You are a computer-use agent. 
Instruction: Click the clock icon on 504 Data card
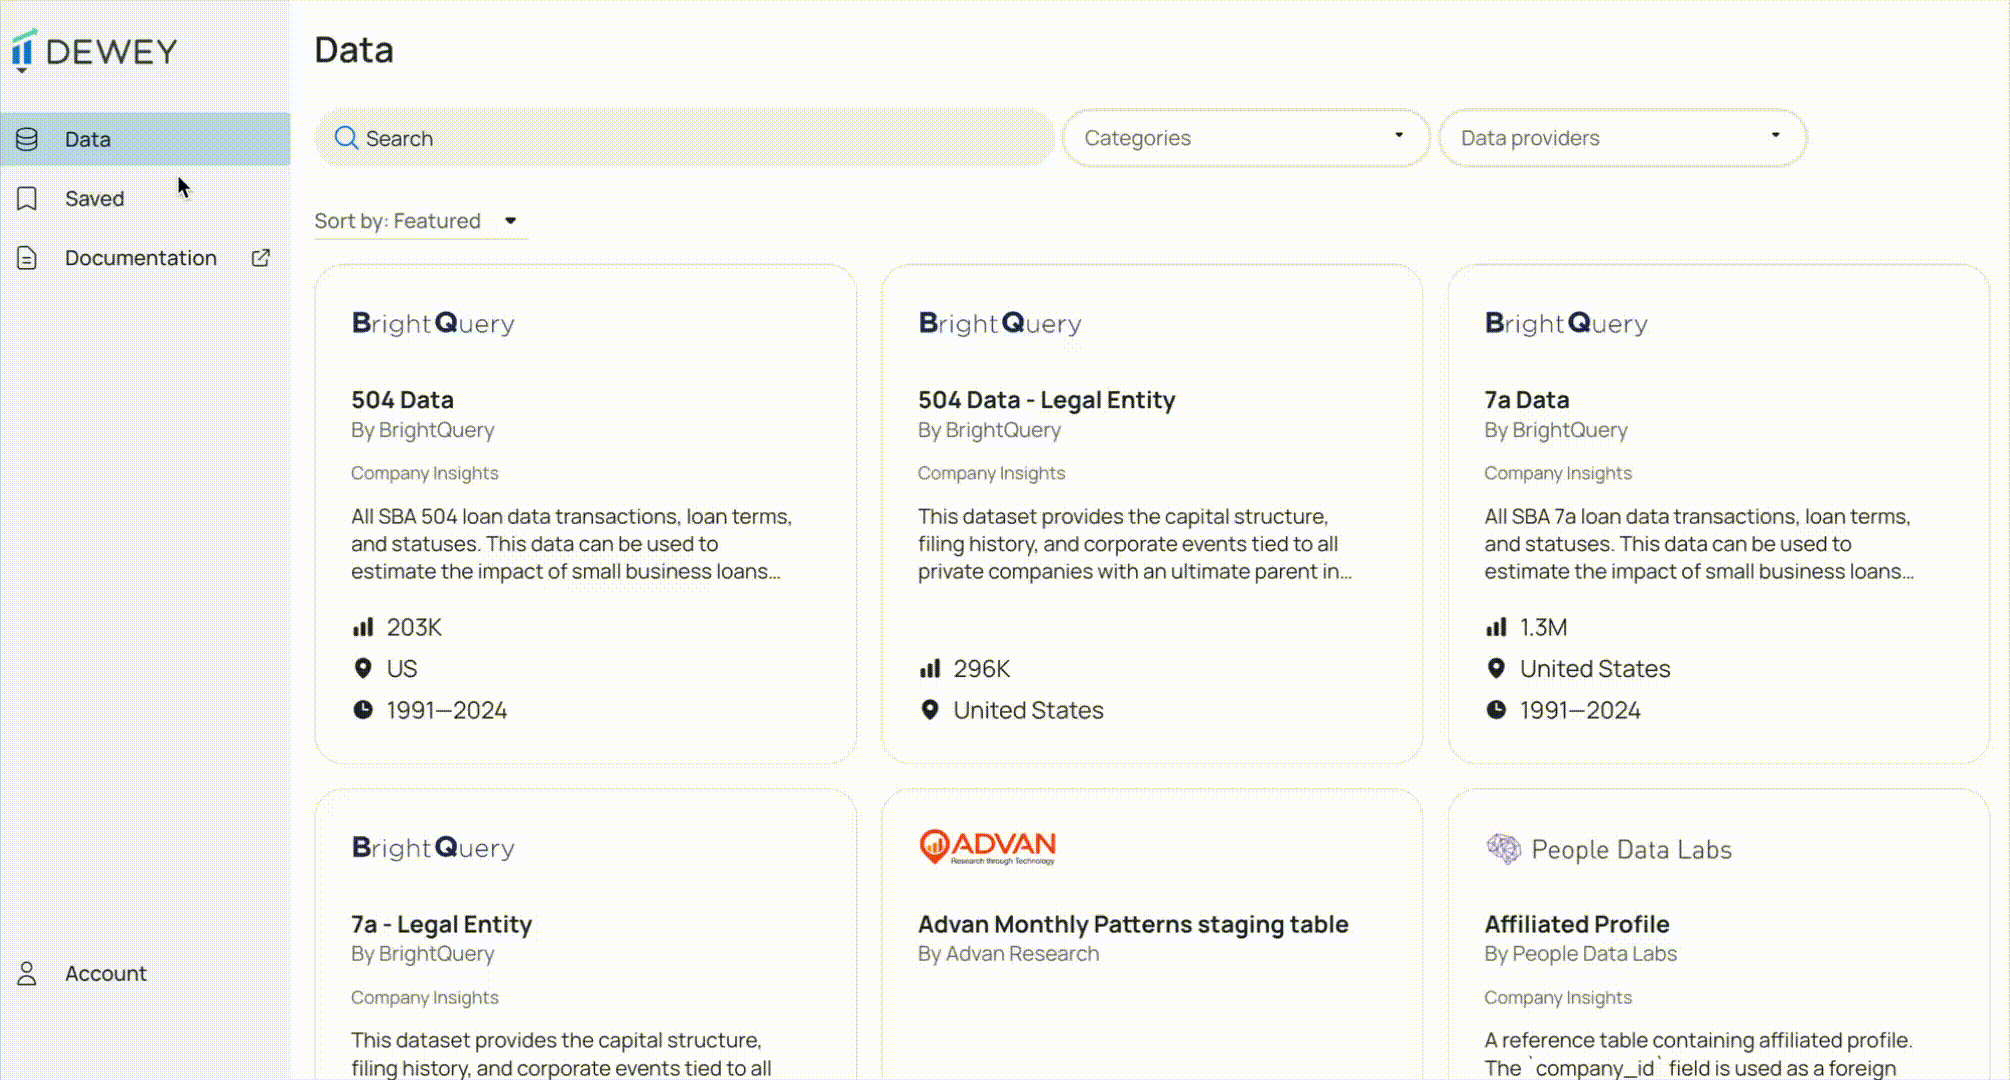pyautogui.click(x=363, y=710)
